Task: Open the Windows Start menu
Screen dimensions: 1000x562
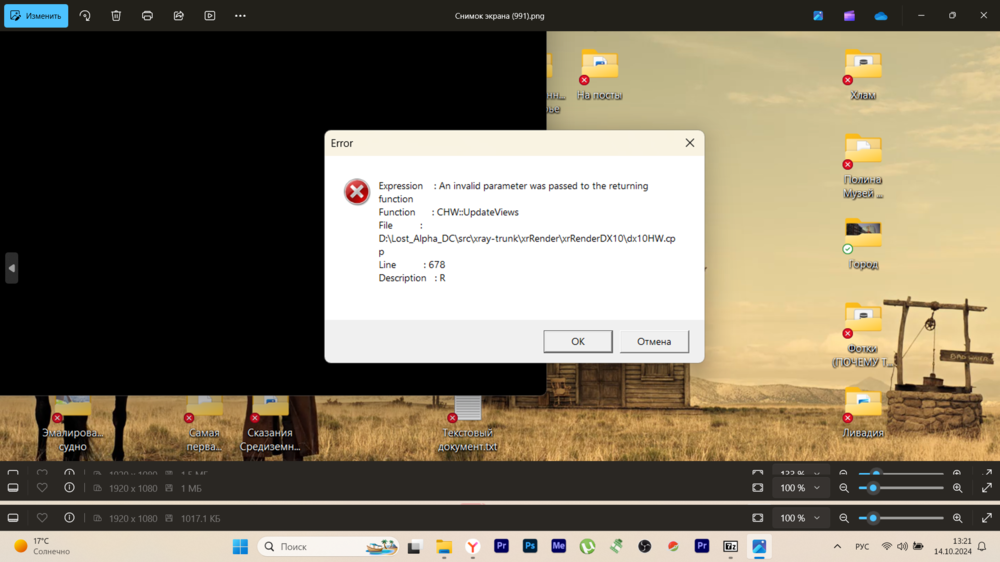Action: click(x=240, y=547)
